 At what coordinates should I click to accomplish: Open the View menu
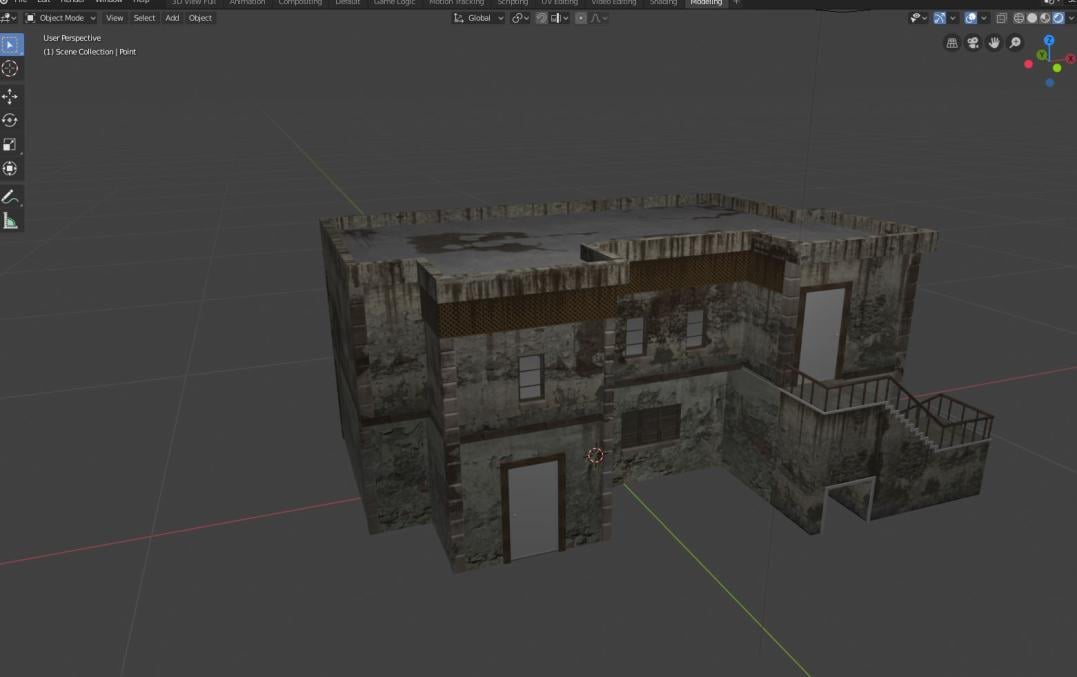(x=115, y=19)
